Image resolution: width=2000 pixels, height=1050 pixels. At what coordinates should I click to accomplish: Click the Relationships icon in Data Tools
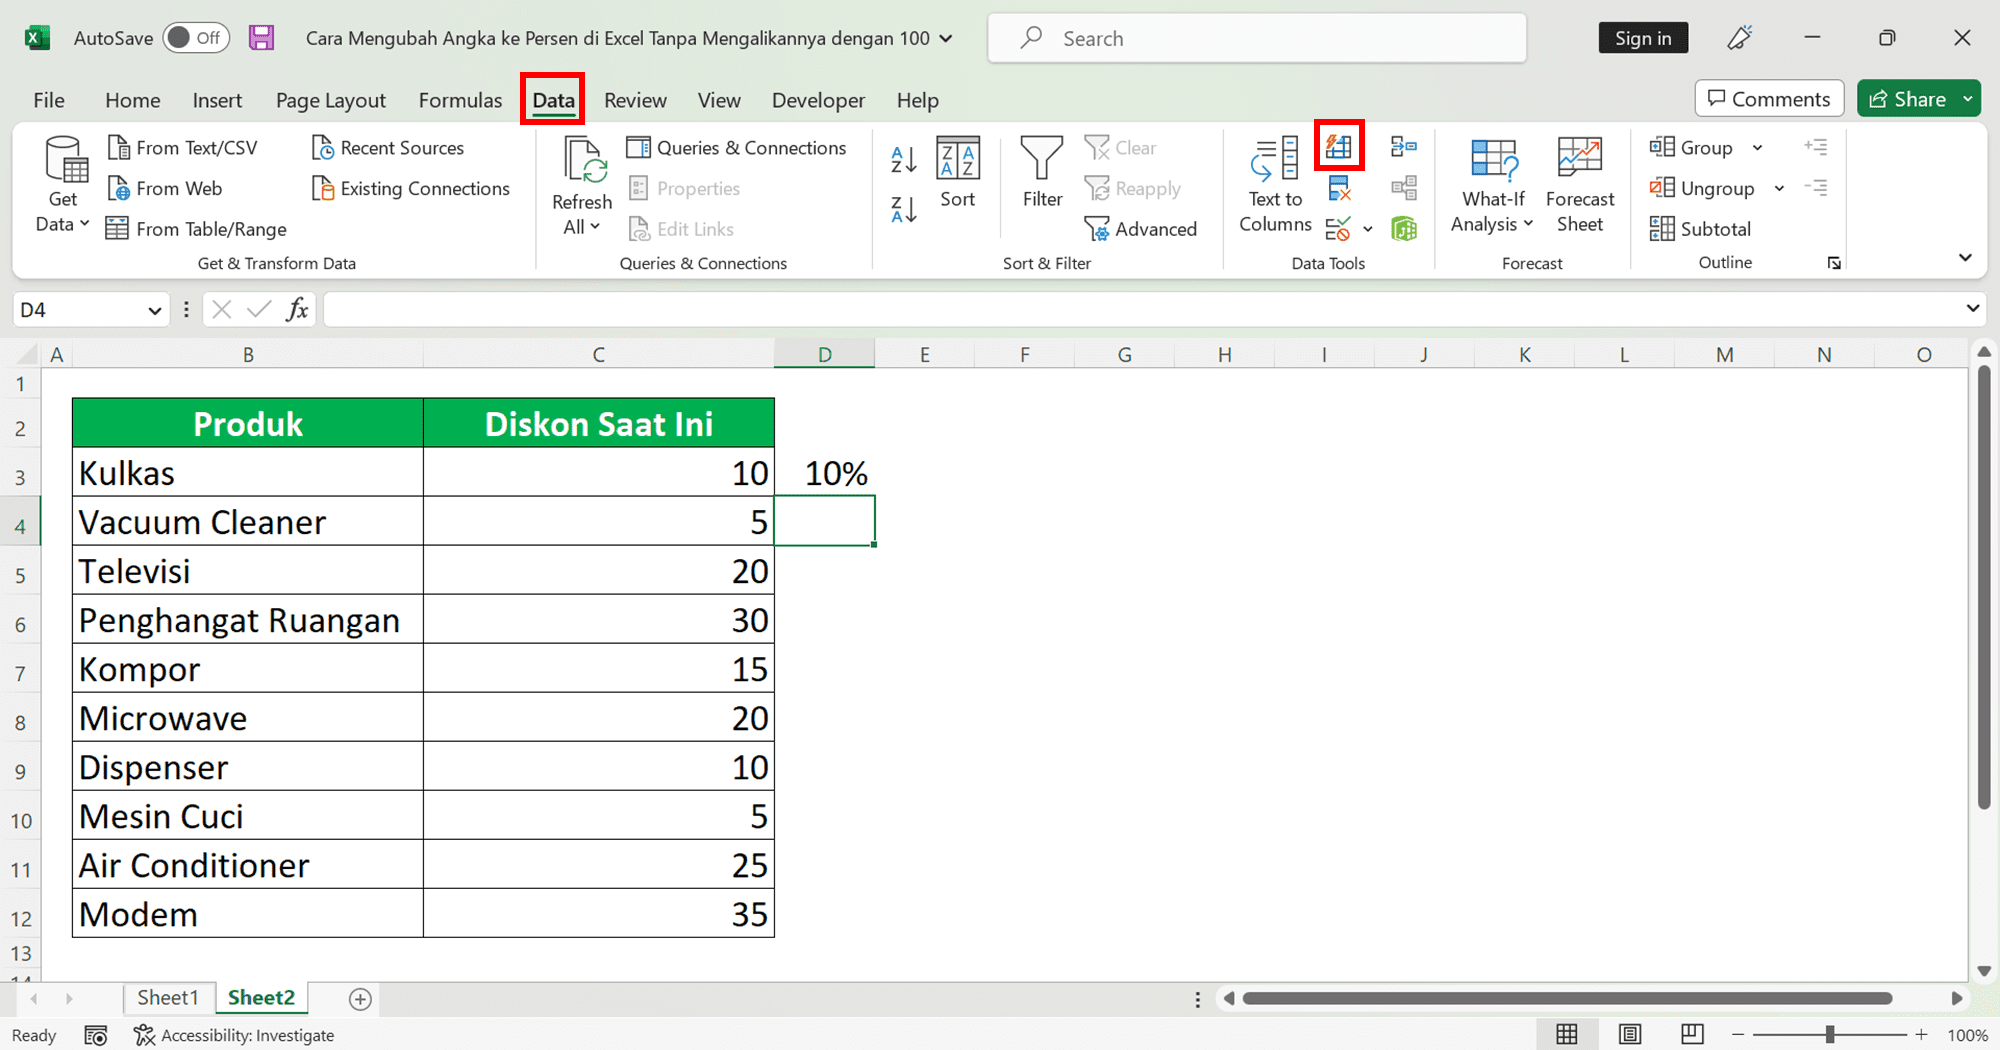pyautogui.click(x=1404, y=188)
